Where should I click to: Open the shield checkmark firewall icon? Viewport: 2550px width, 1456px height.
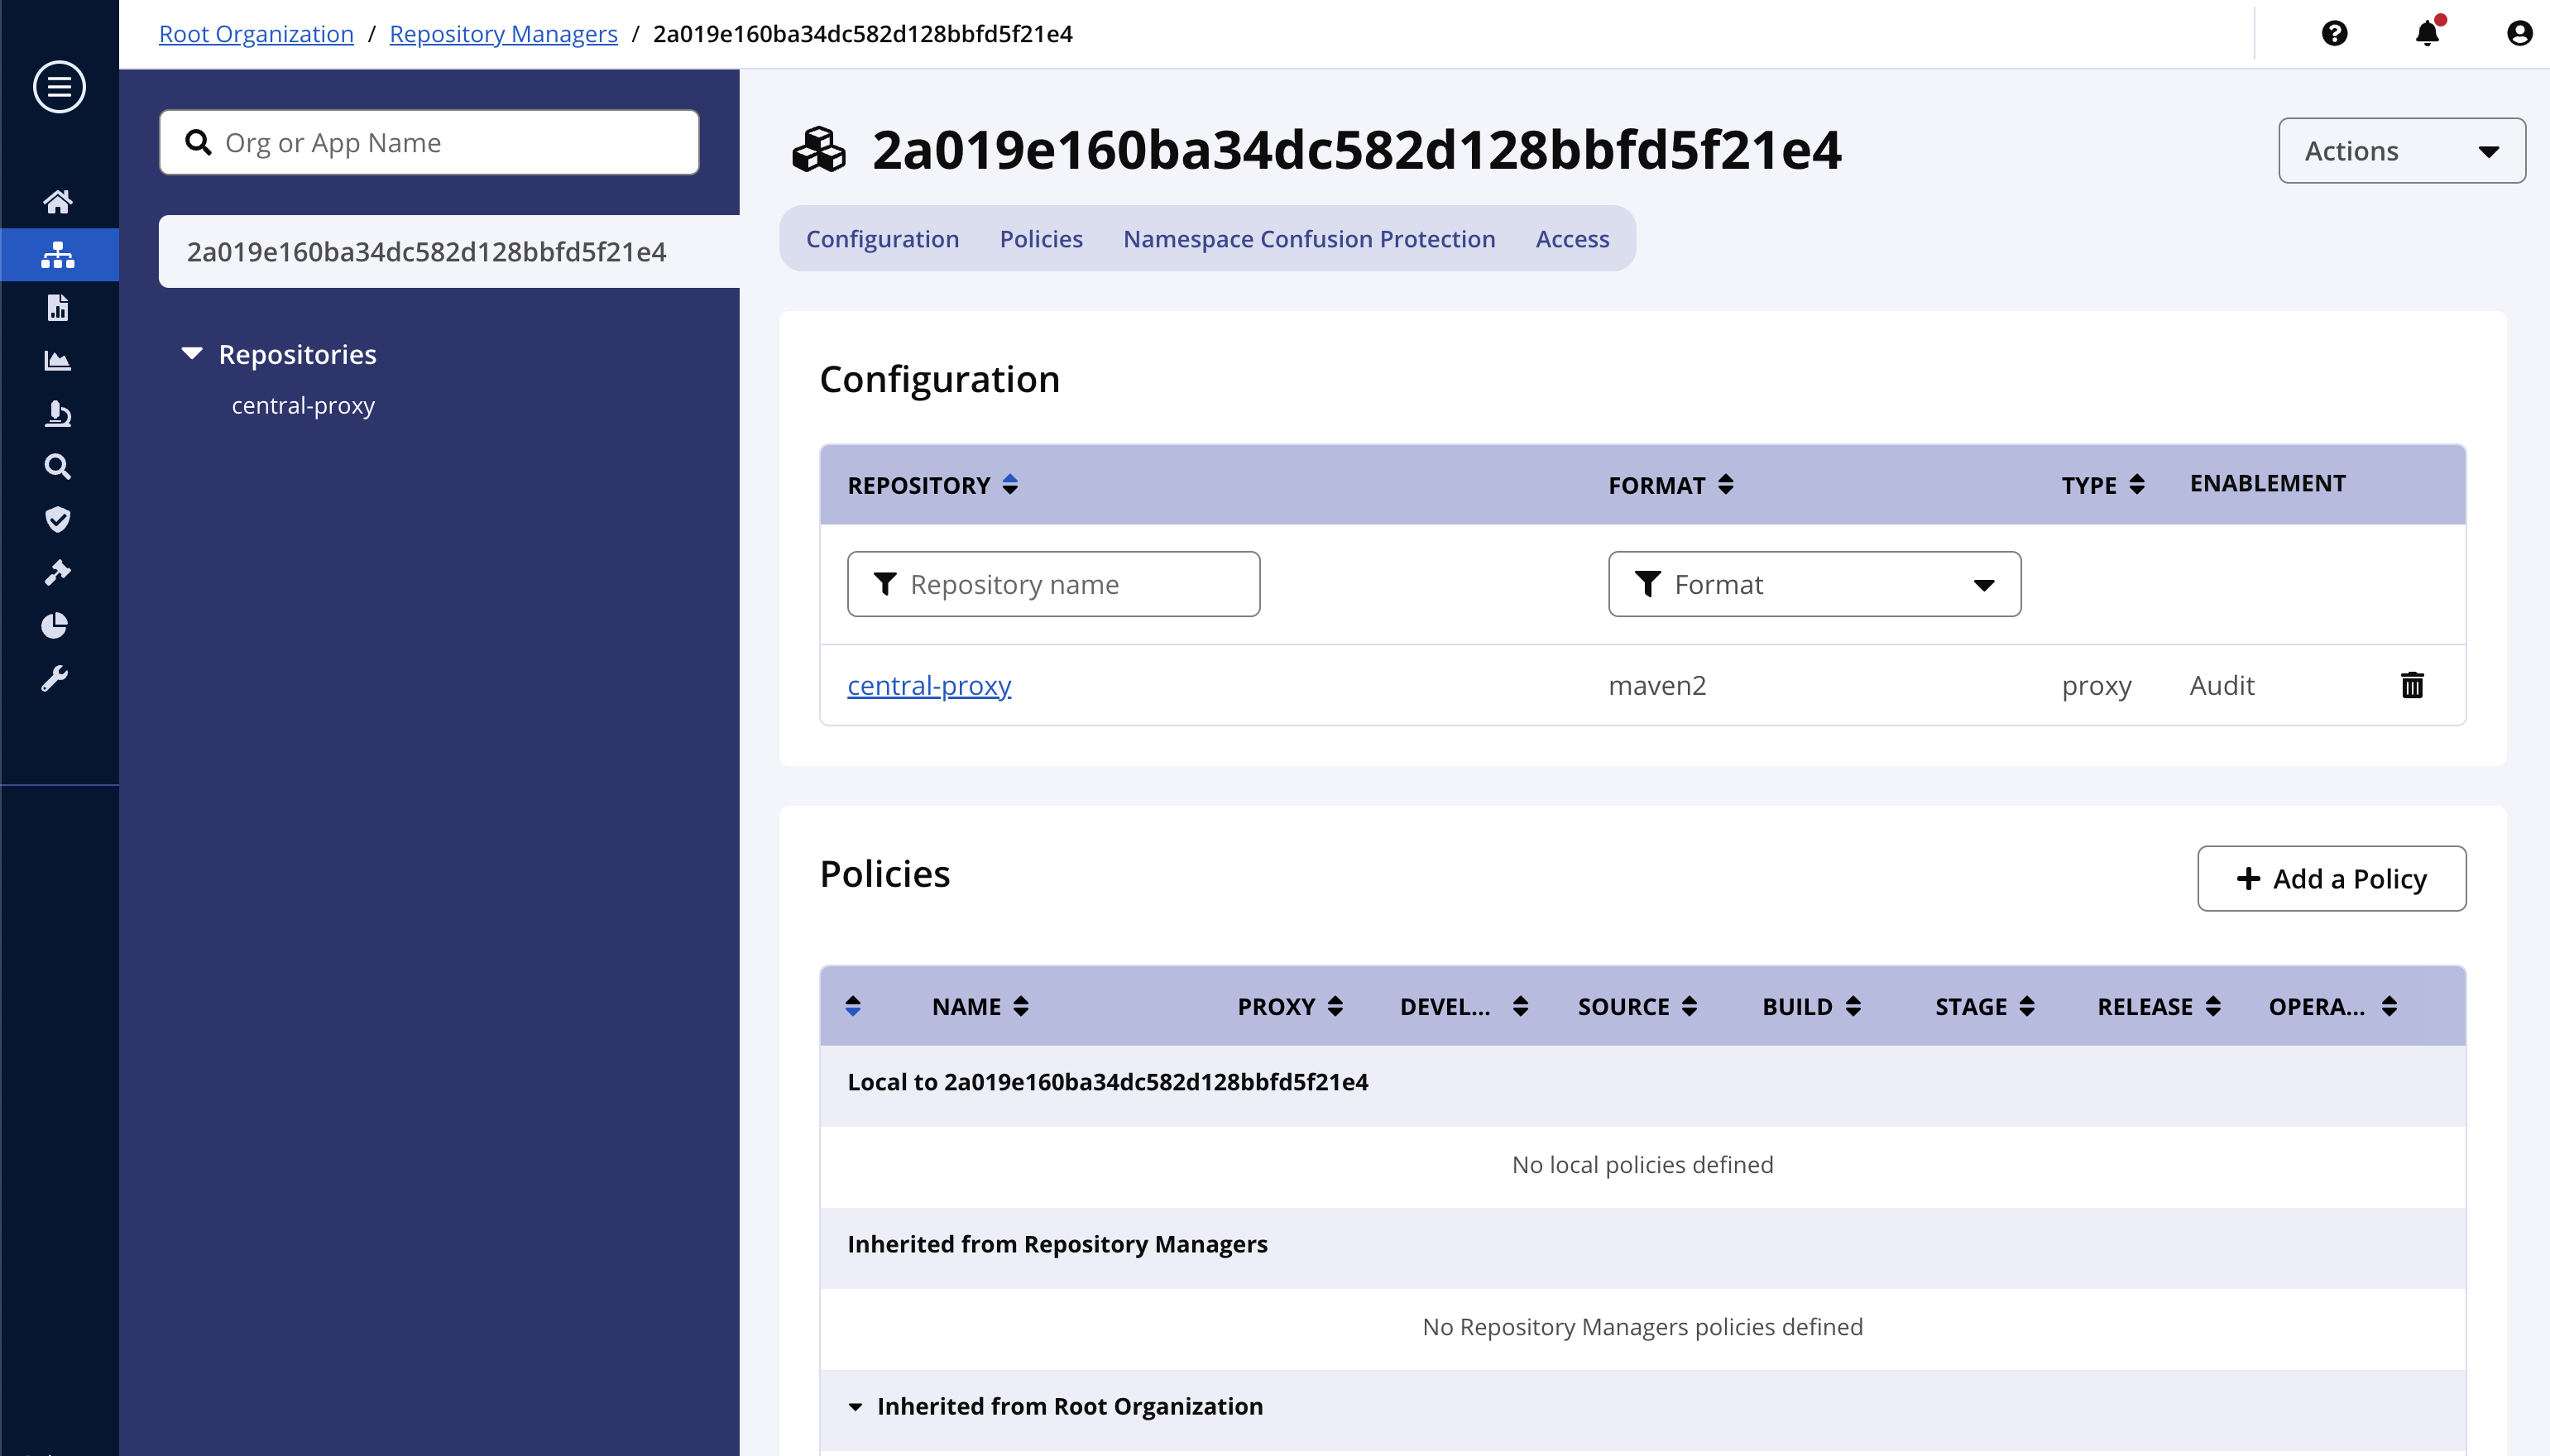(58, 519)
